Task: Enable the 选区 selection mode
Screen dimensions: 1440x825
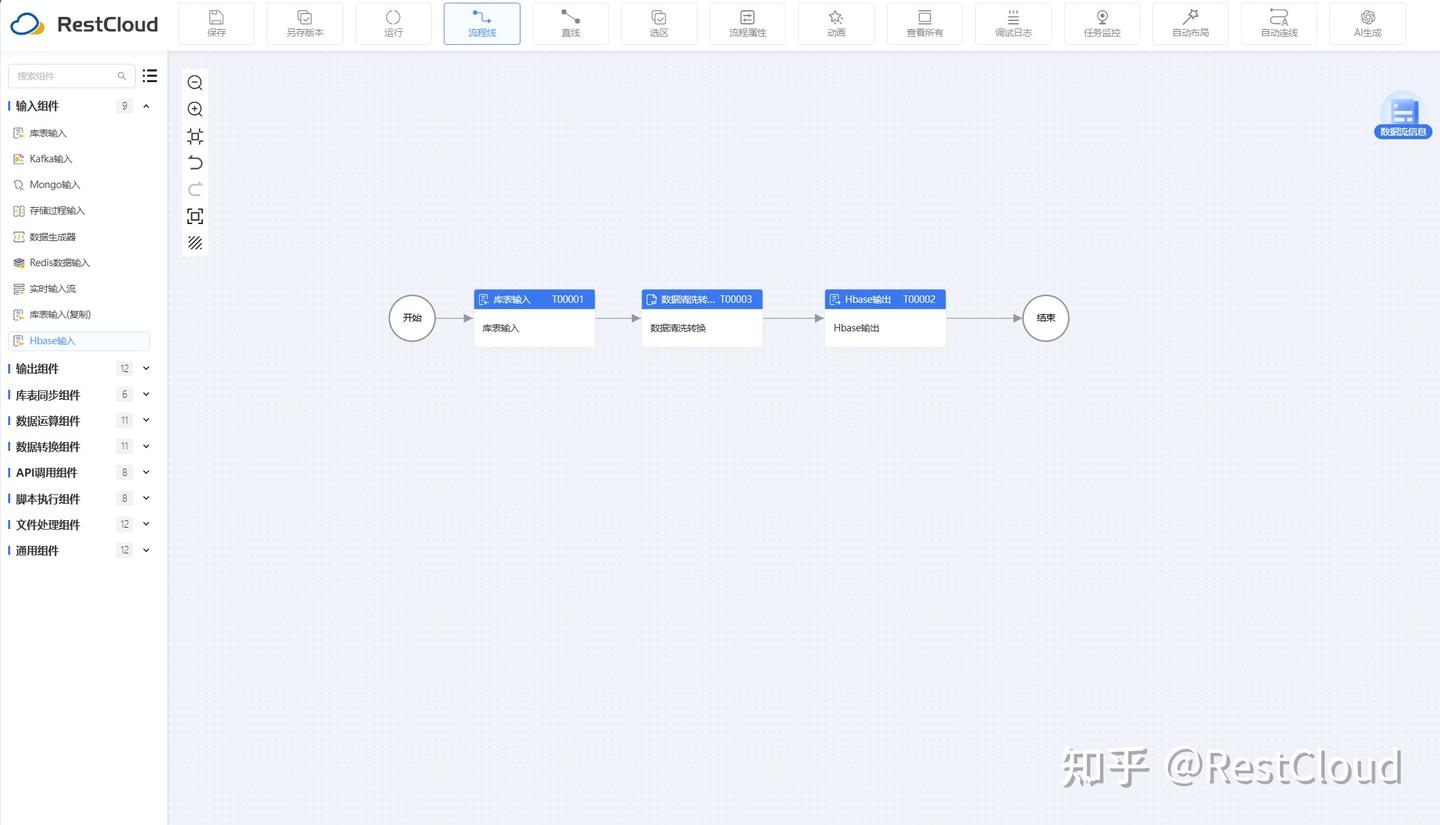Action: point(659,23)
